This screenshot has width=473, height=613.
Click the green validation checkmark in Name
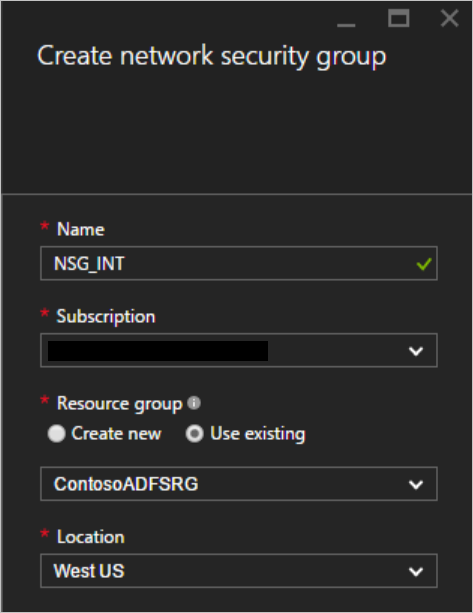point(424,264)
